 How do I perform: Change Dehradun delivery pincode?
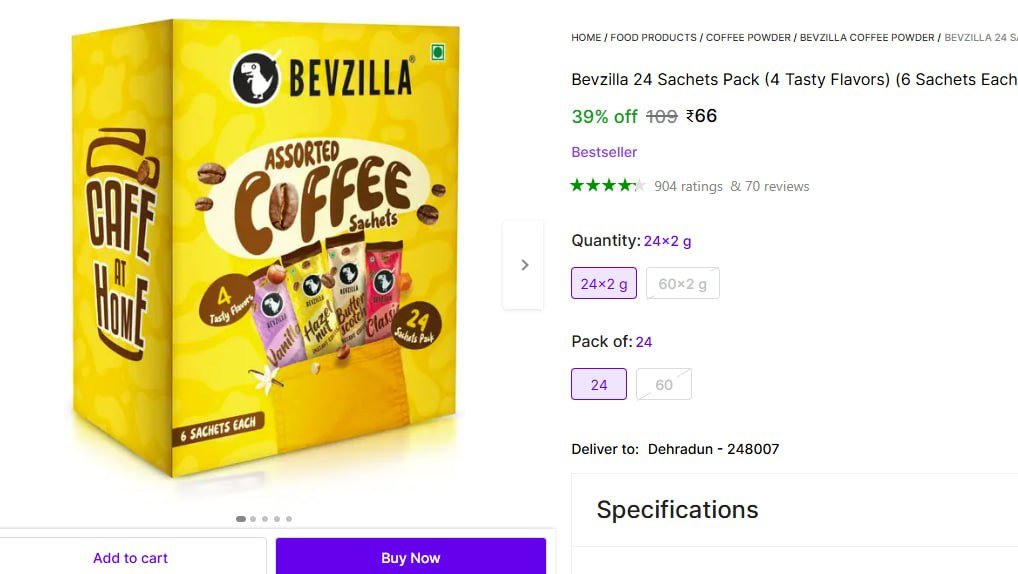click(x=713, y=449)
